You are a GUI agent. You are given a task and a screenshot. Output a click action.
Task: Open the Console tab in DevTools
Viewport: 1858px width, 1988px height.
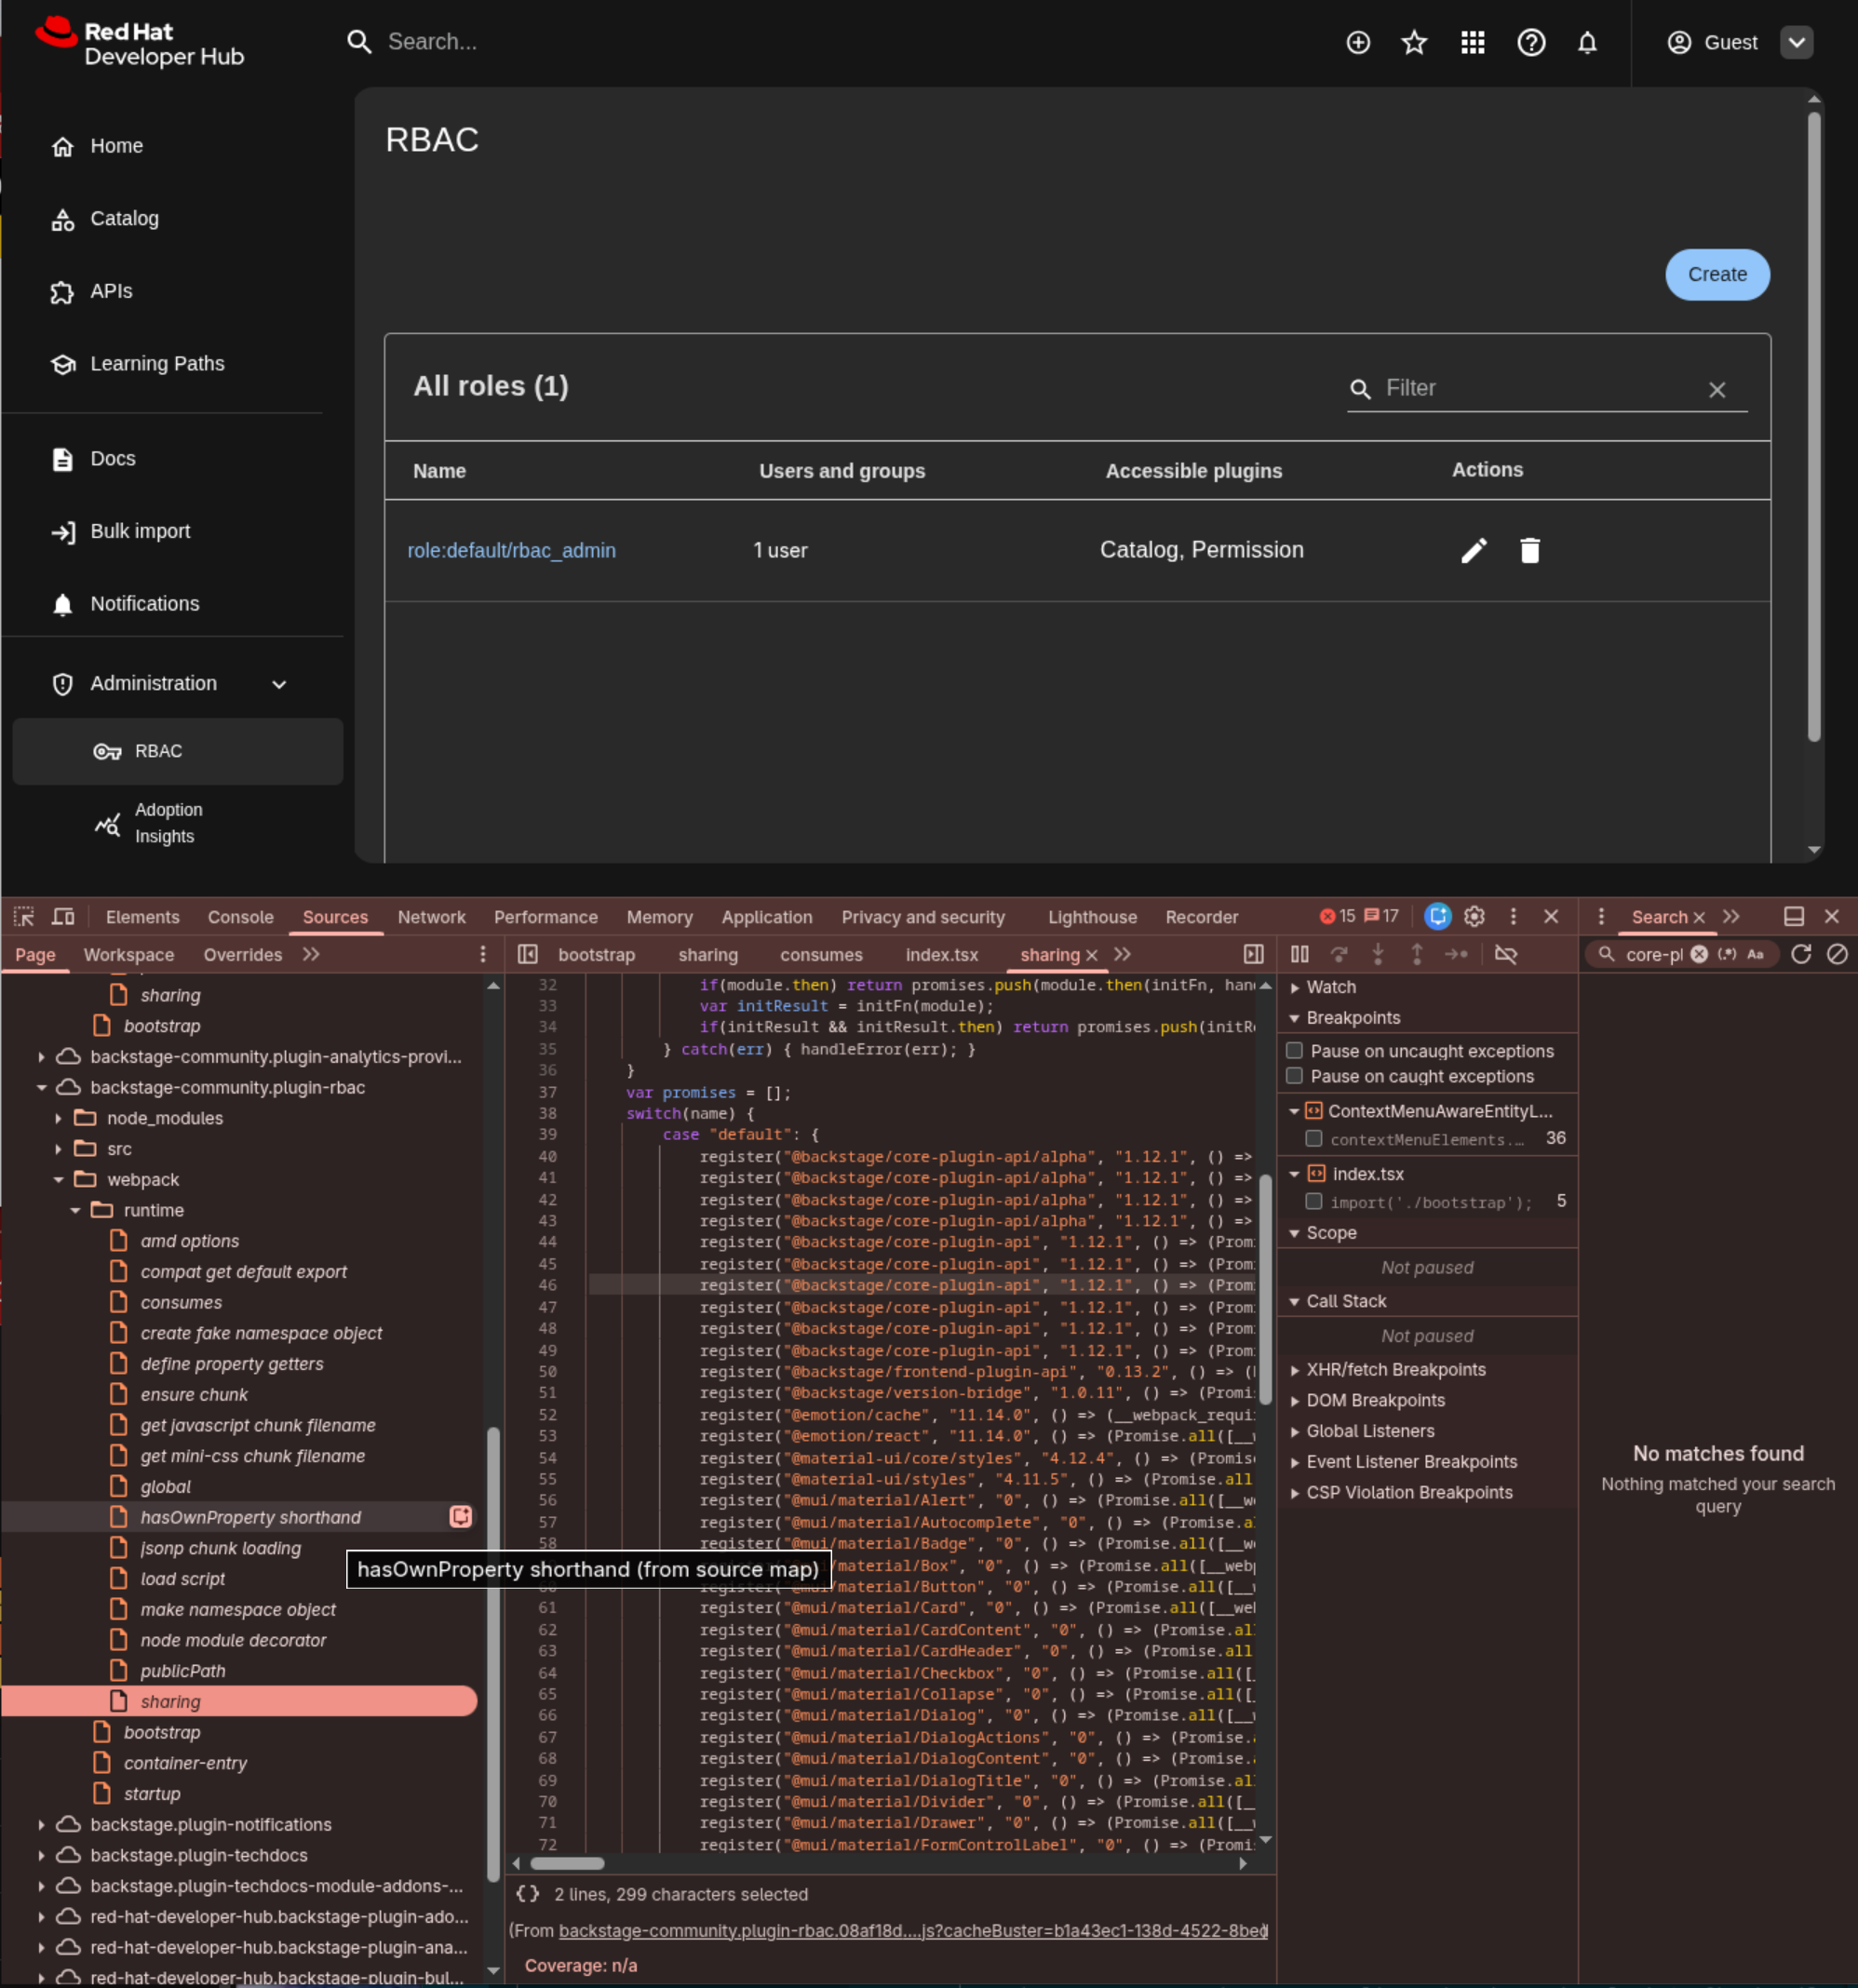point(240,916)
